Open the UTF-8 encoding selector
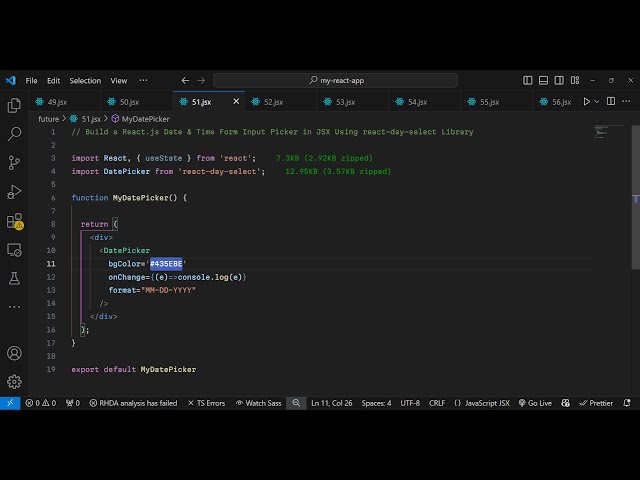The height and width of the screenshot is (480, 640). [x=410, y=403]
